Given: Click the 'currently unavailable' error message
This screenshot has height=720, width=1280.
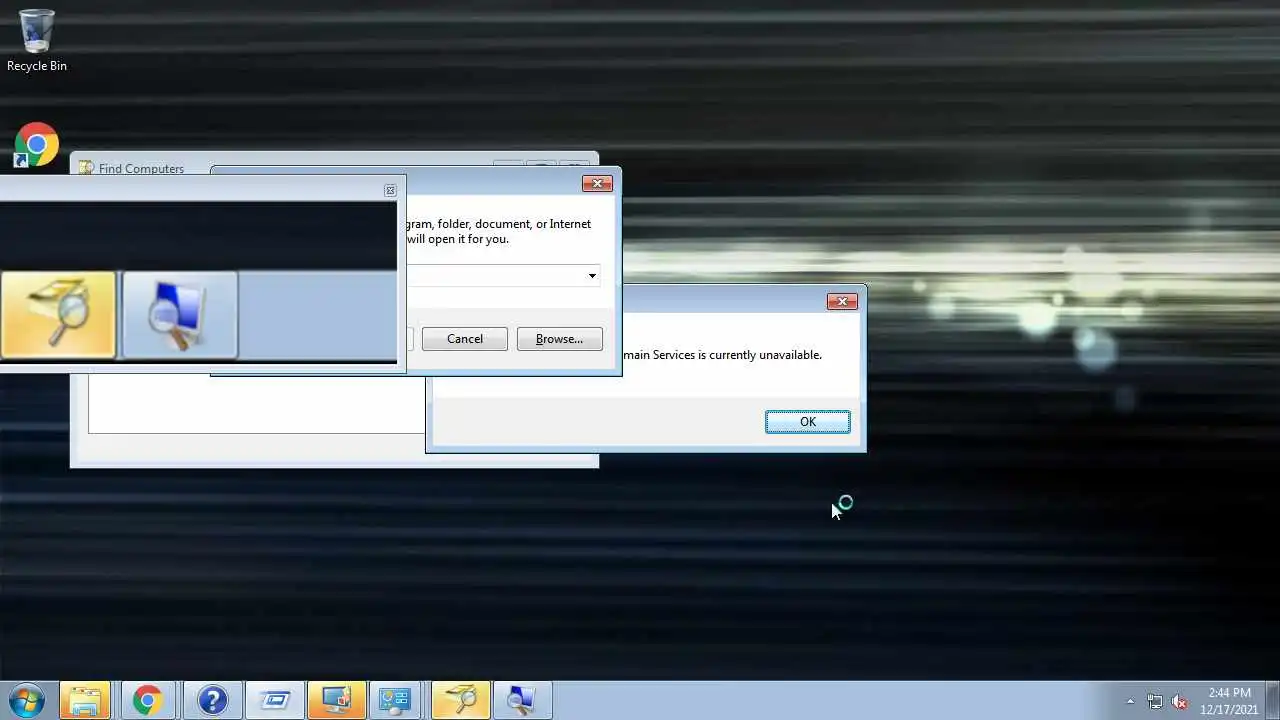Looking at the screenshot, I should pyautogui.click(x=722, y=355).
